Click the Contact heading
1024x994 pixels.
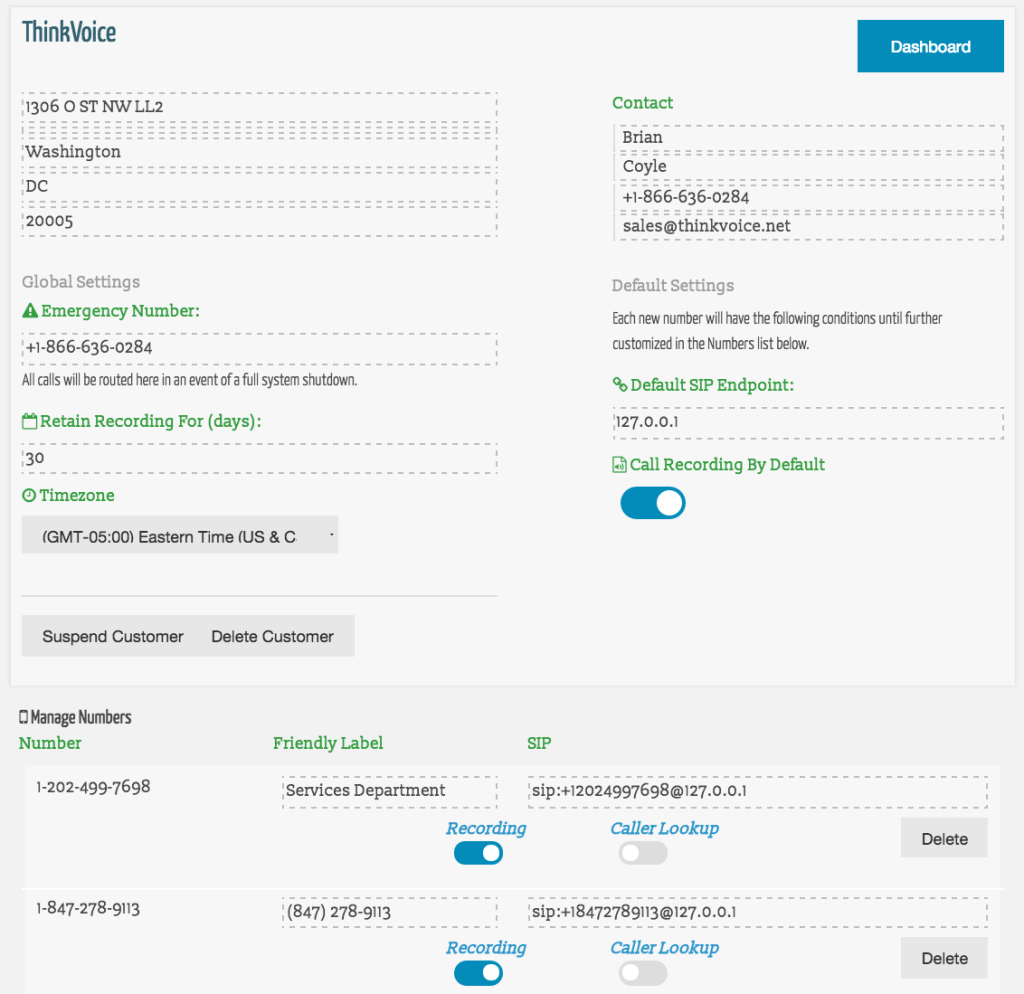click(x=643, y=103)
